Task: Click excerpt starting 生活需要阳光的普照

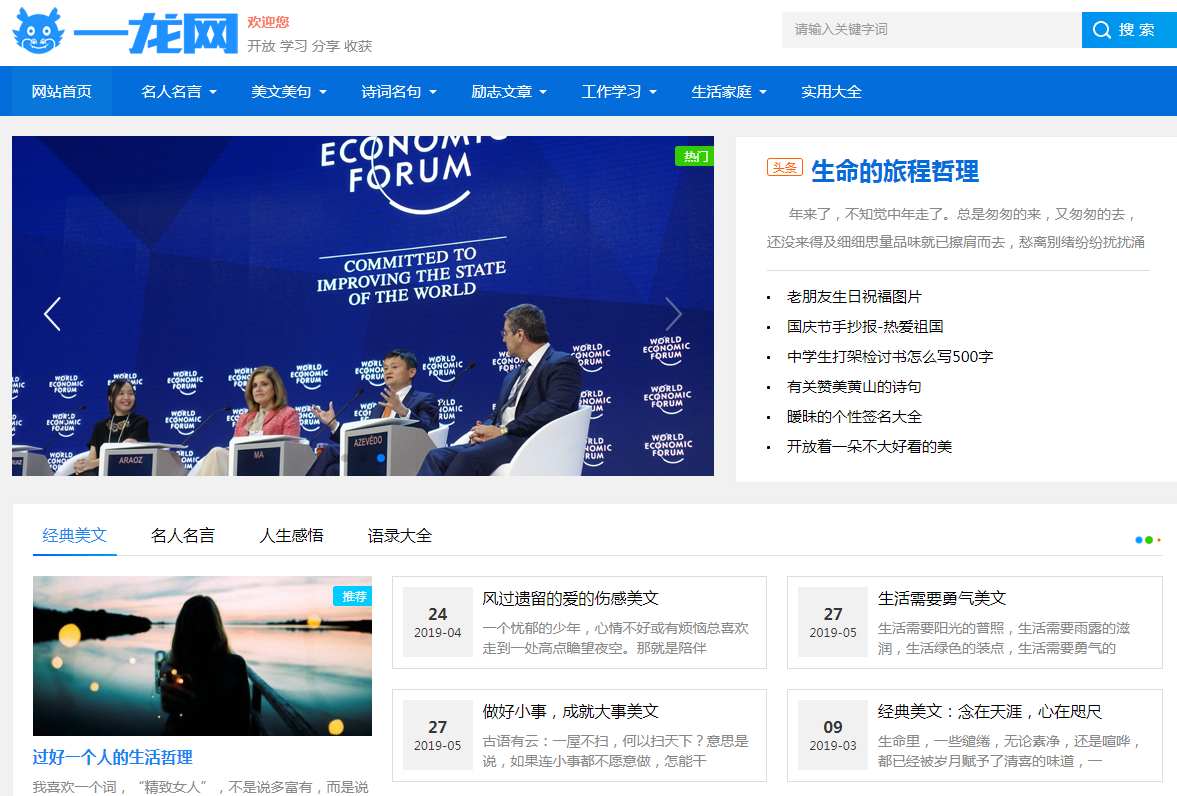Action: click(1004, 638)
